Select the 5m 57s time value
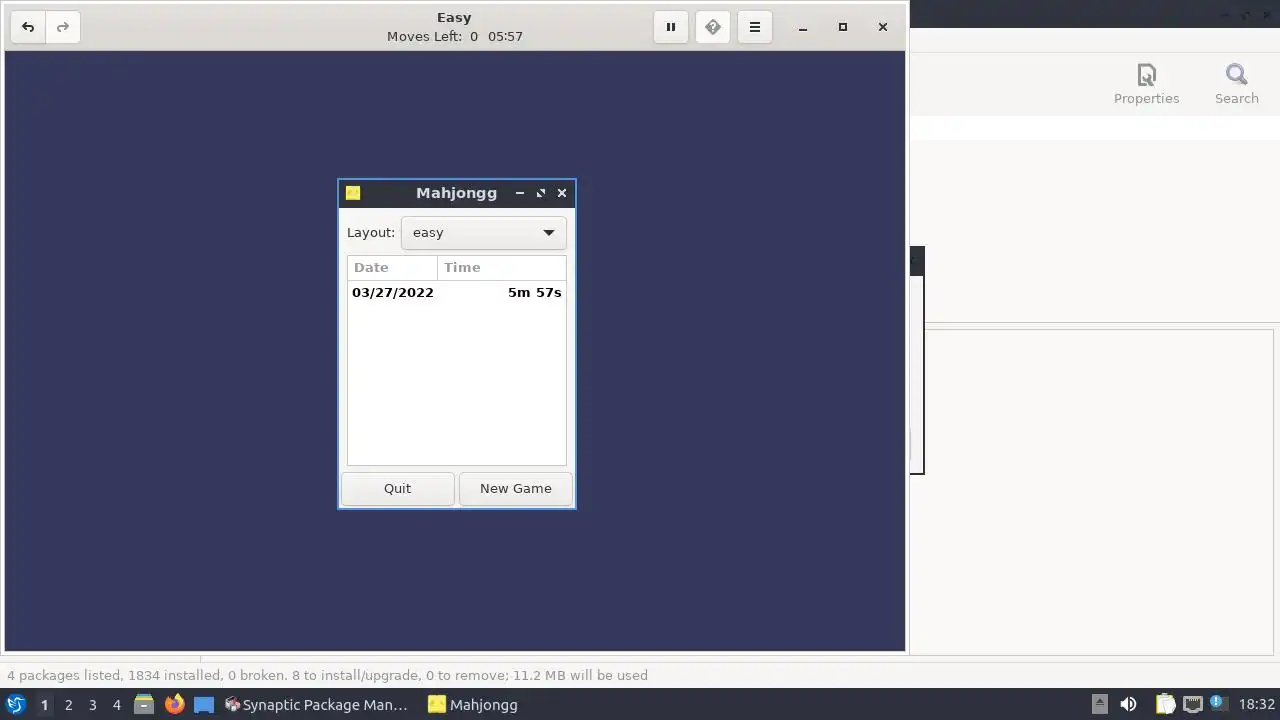Screen dimensions: 1280x720 [x=534, y=293]
